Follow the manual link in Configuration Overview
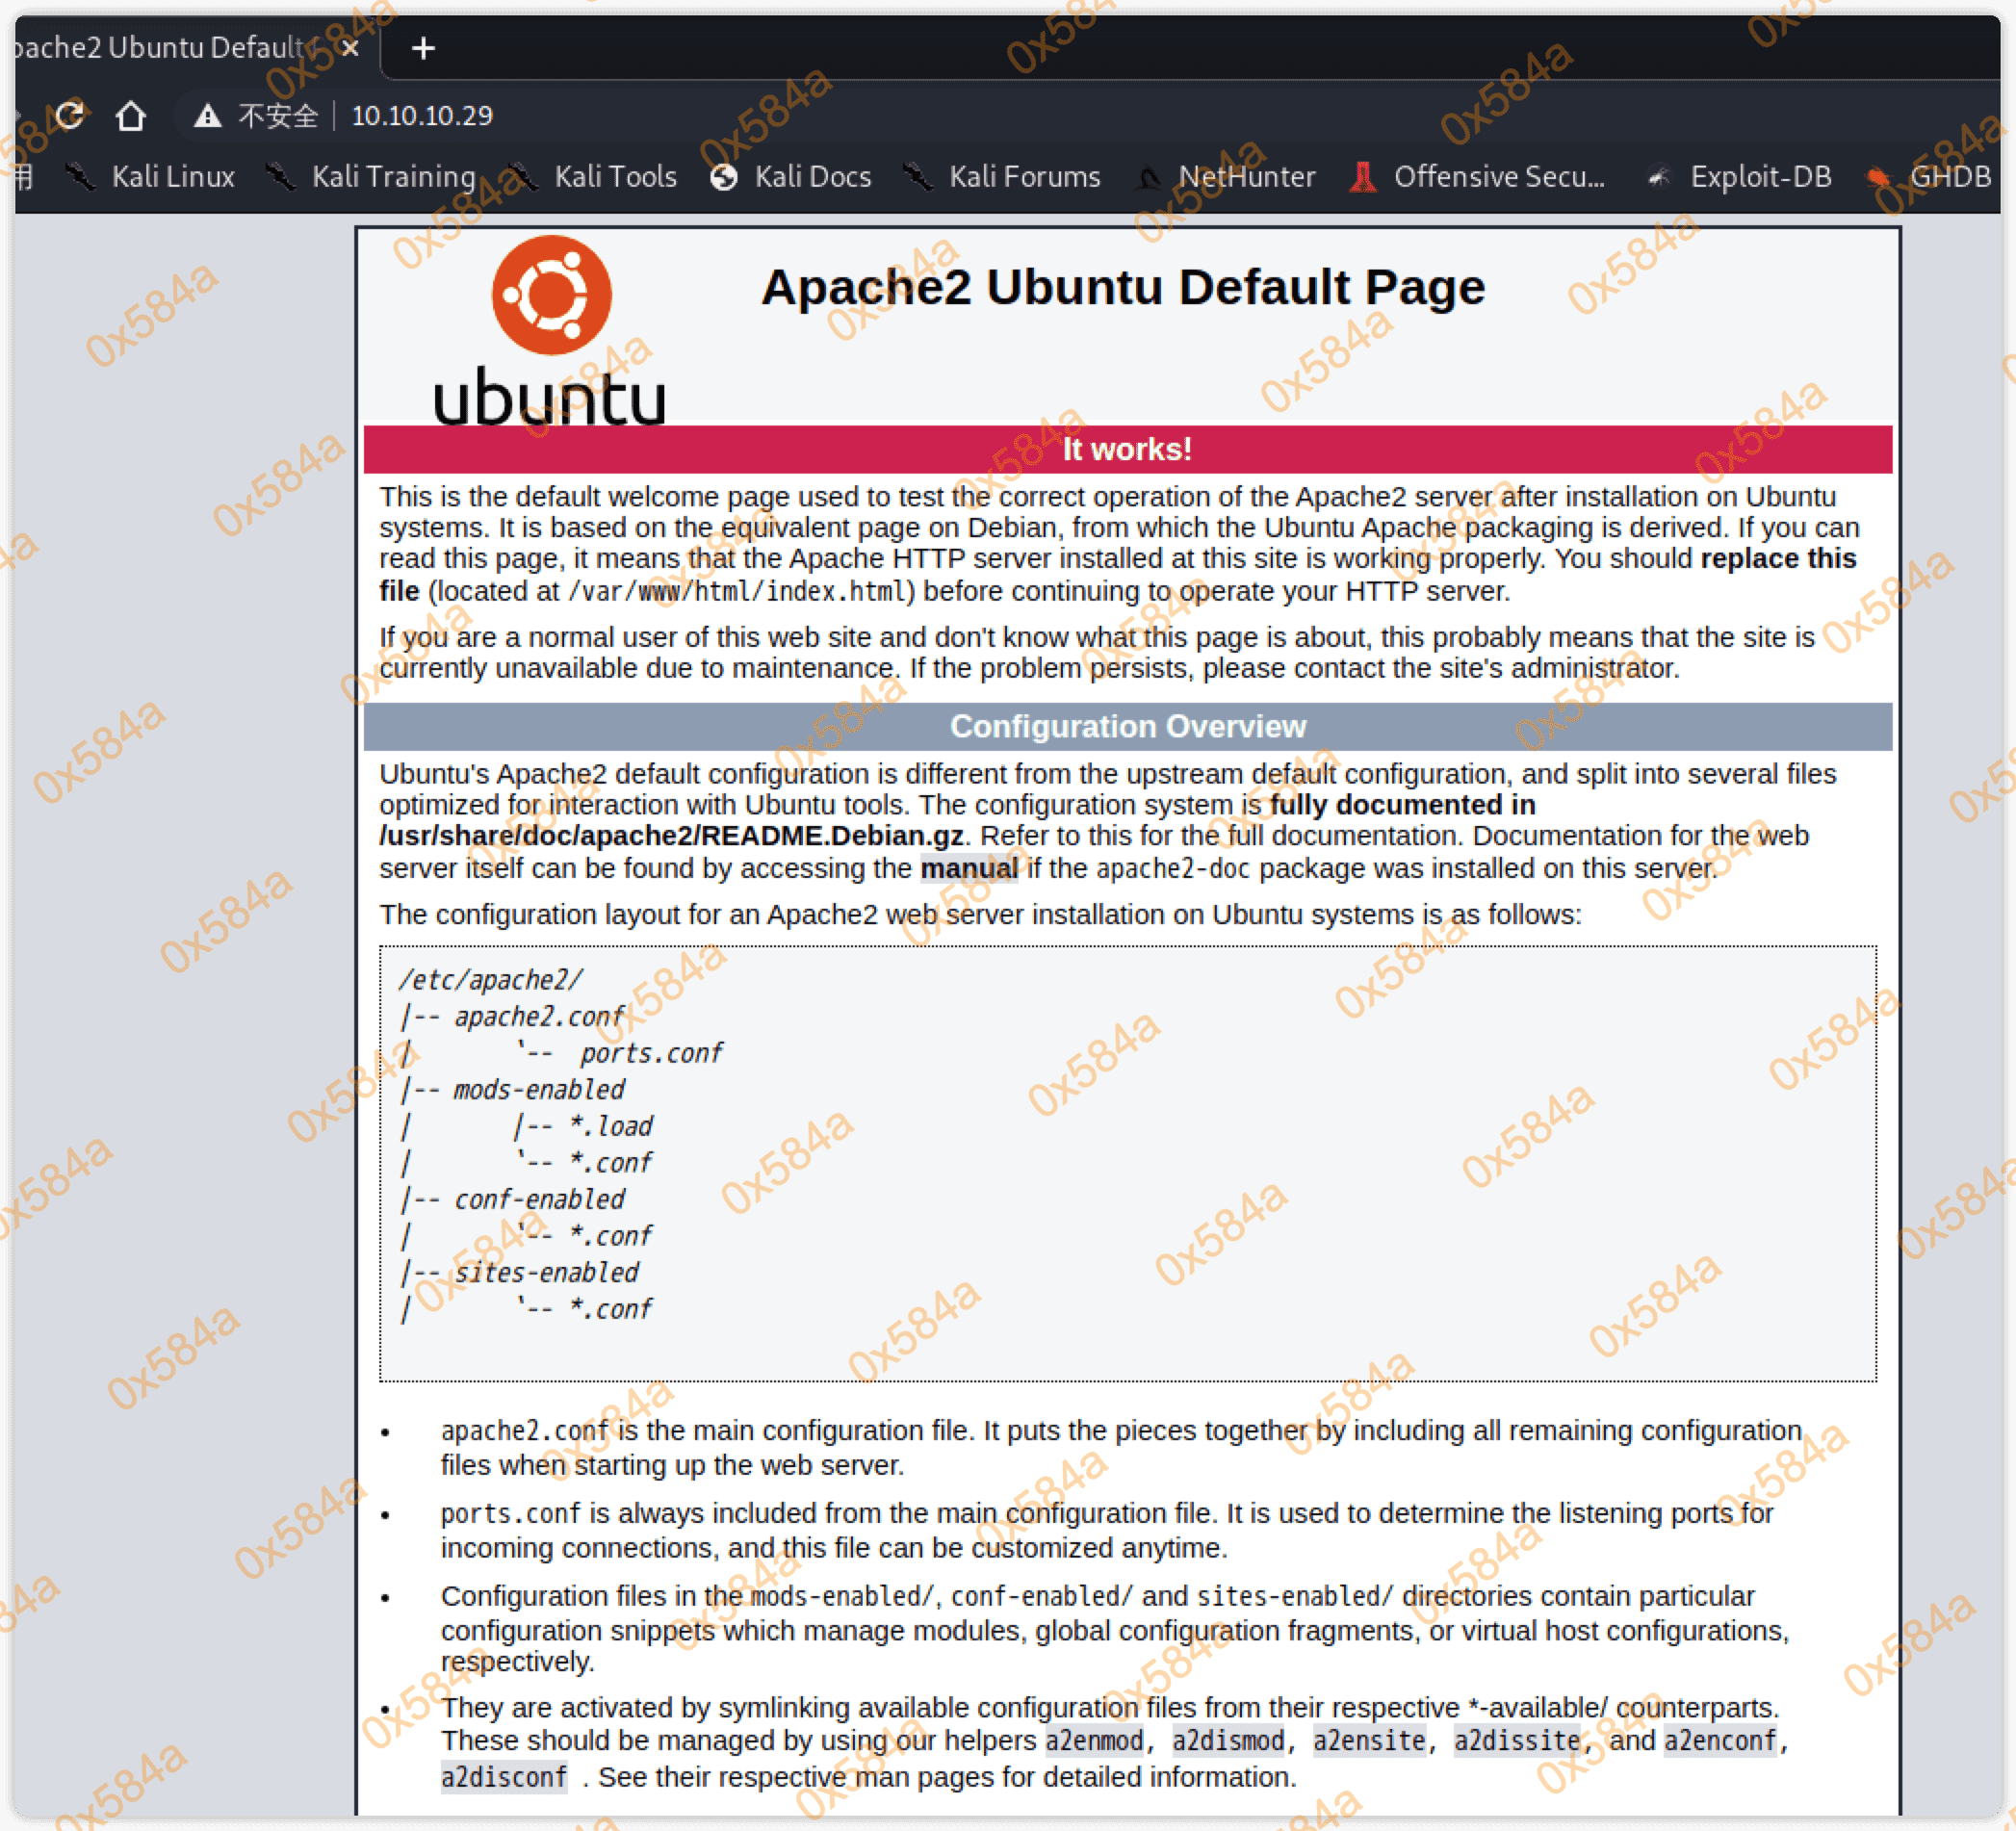The height and width of the screenshot is (1831, 2016). (x=968, y=868)
